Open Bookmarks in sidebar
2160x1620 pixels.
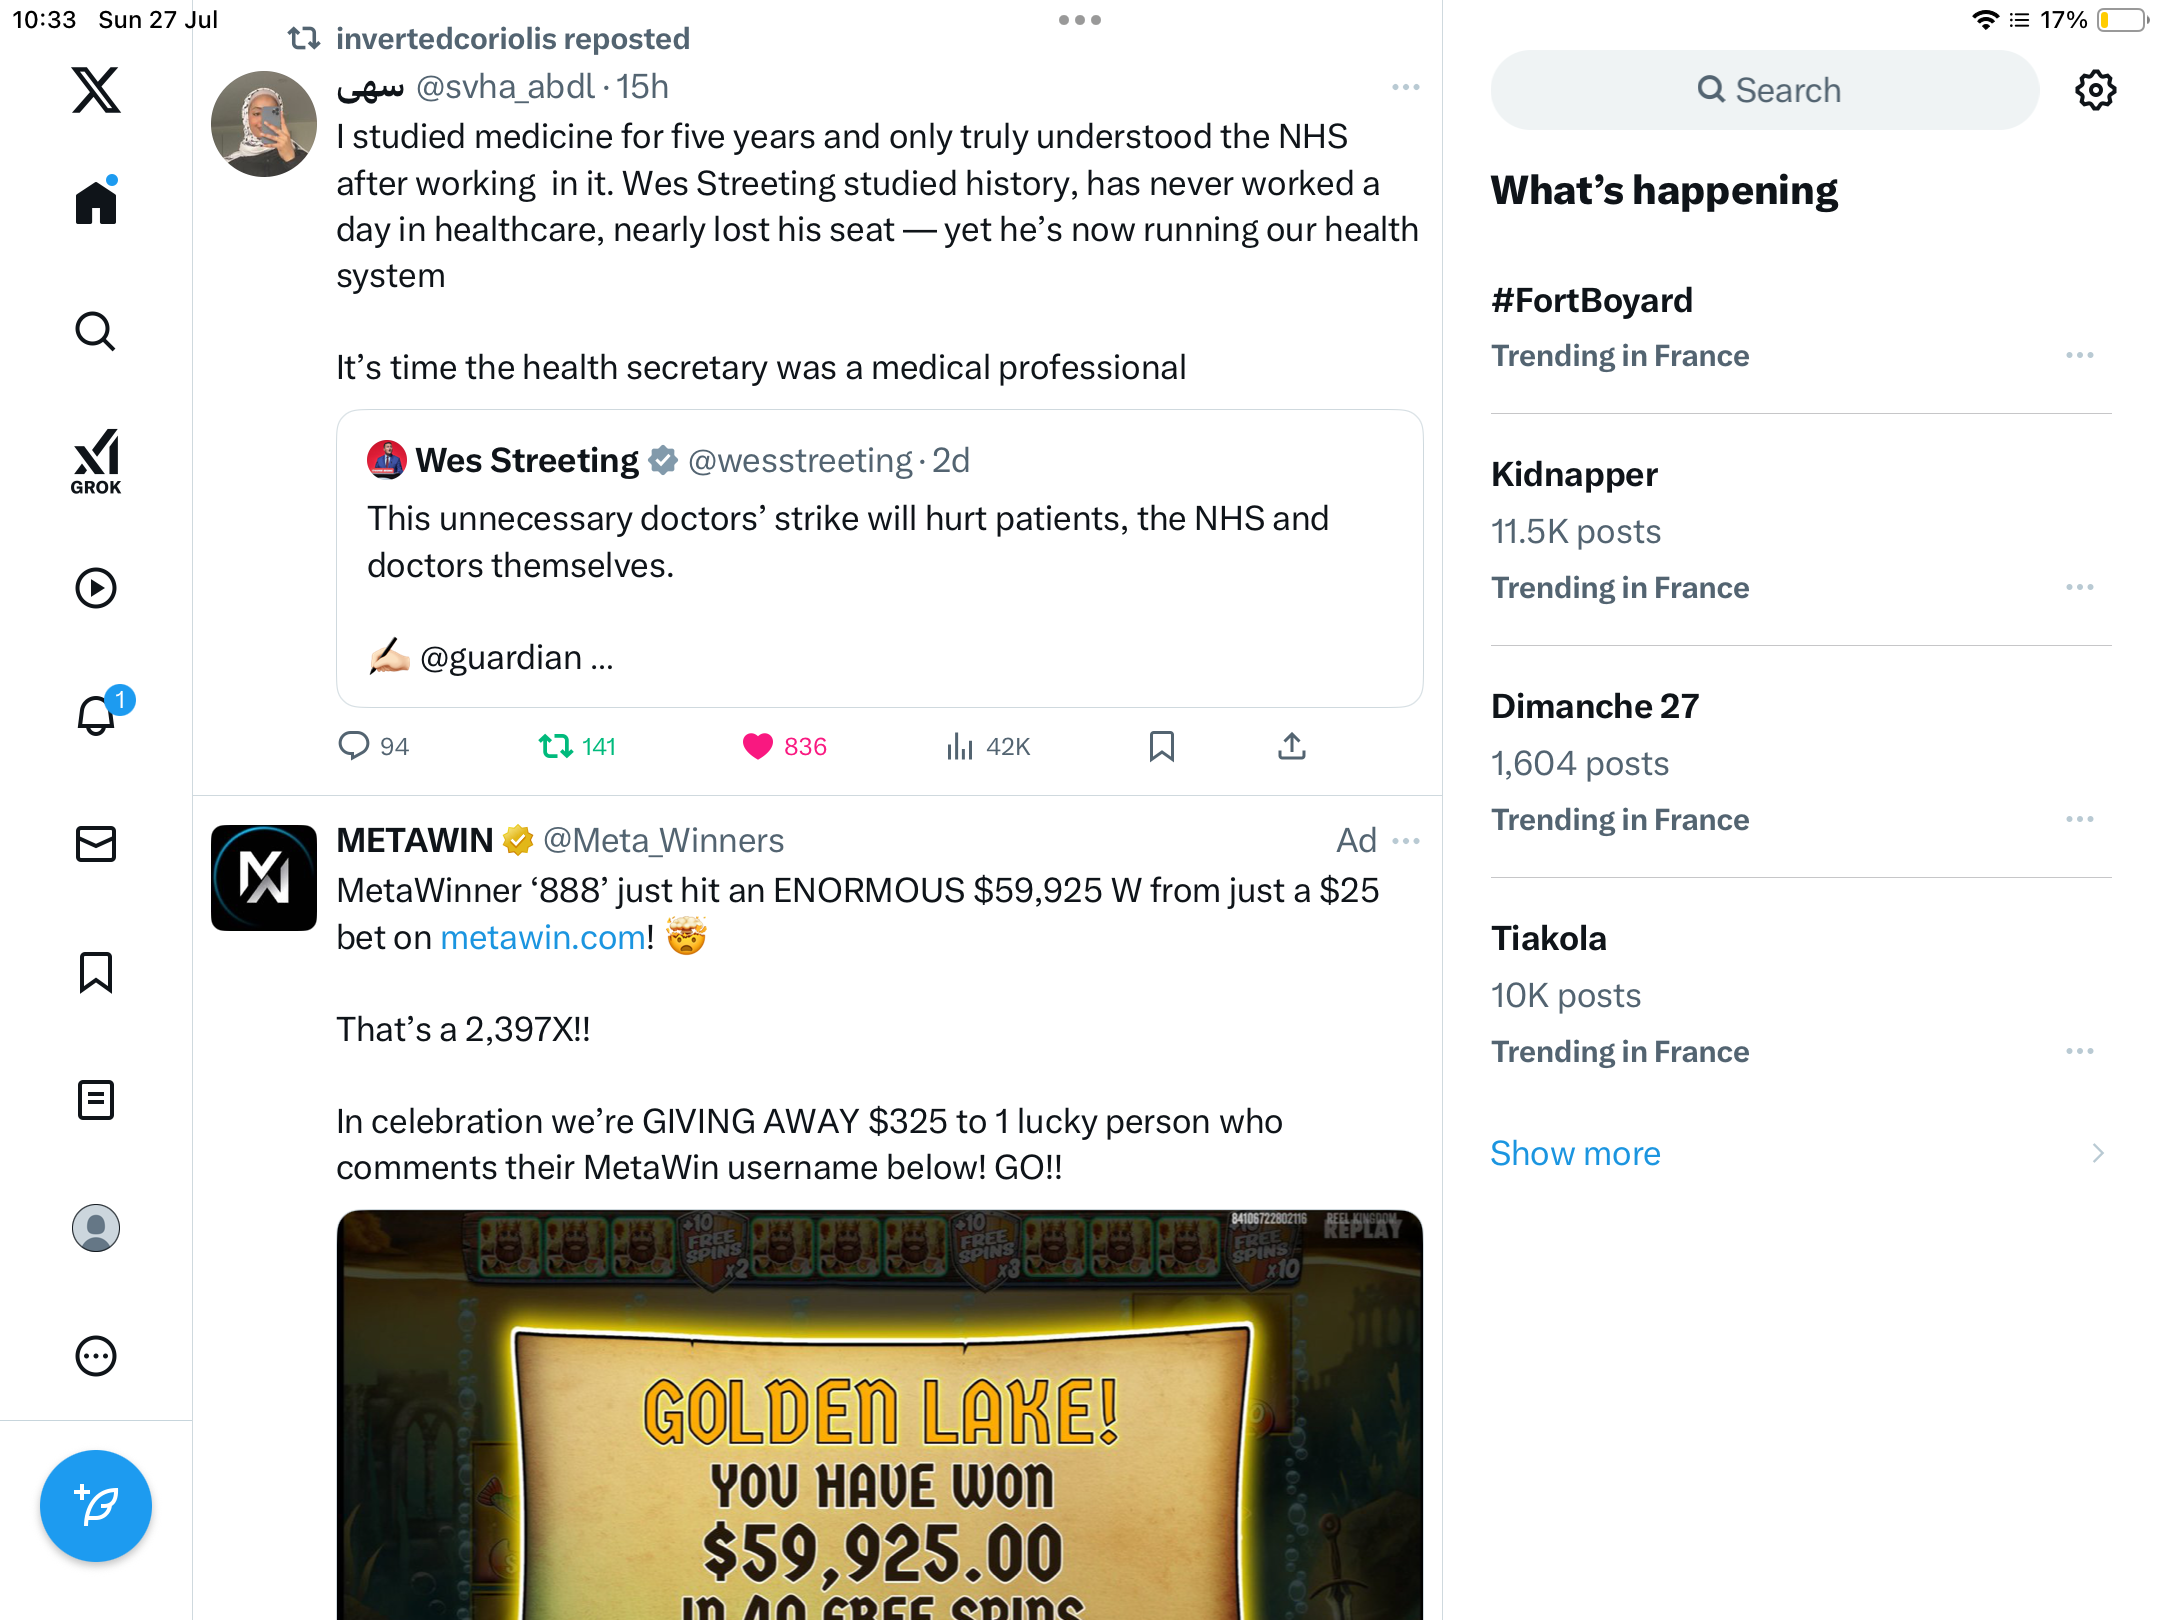pos(96,972)
